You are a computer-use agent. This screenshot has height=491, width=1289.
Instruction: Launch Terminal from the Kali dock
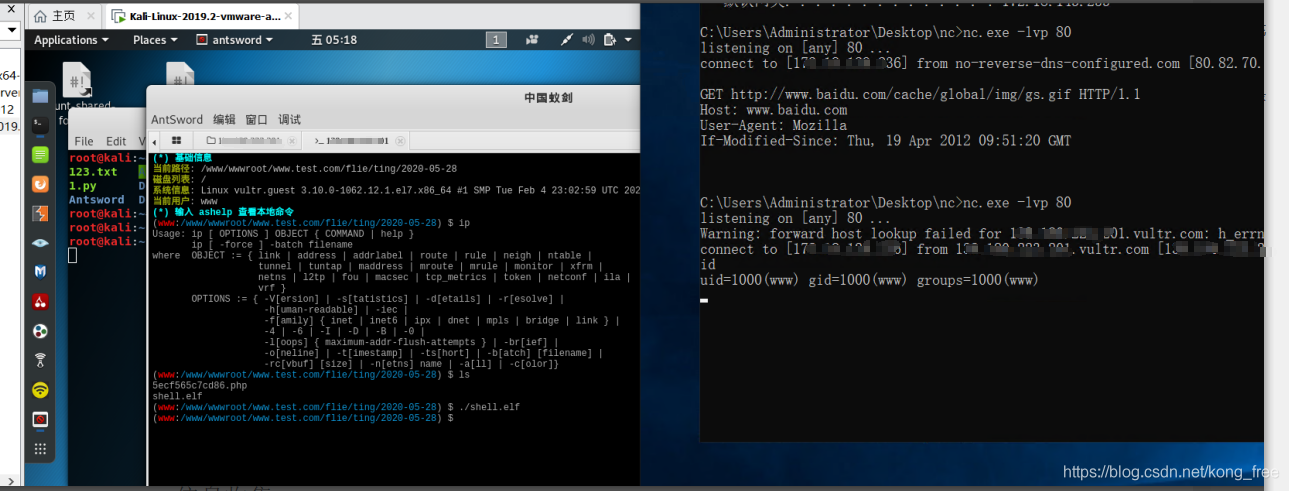click(40, 125)
